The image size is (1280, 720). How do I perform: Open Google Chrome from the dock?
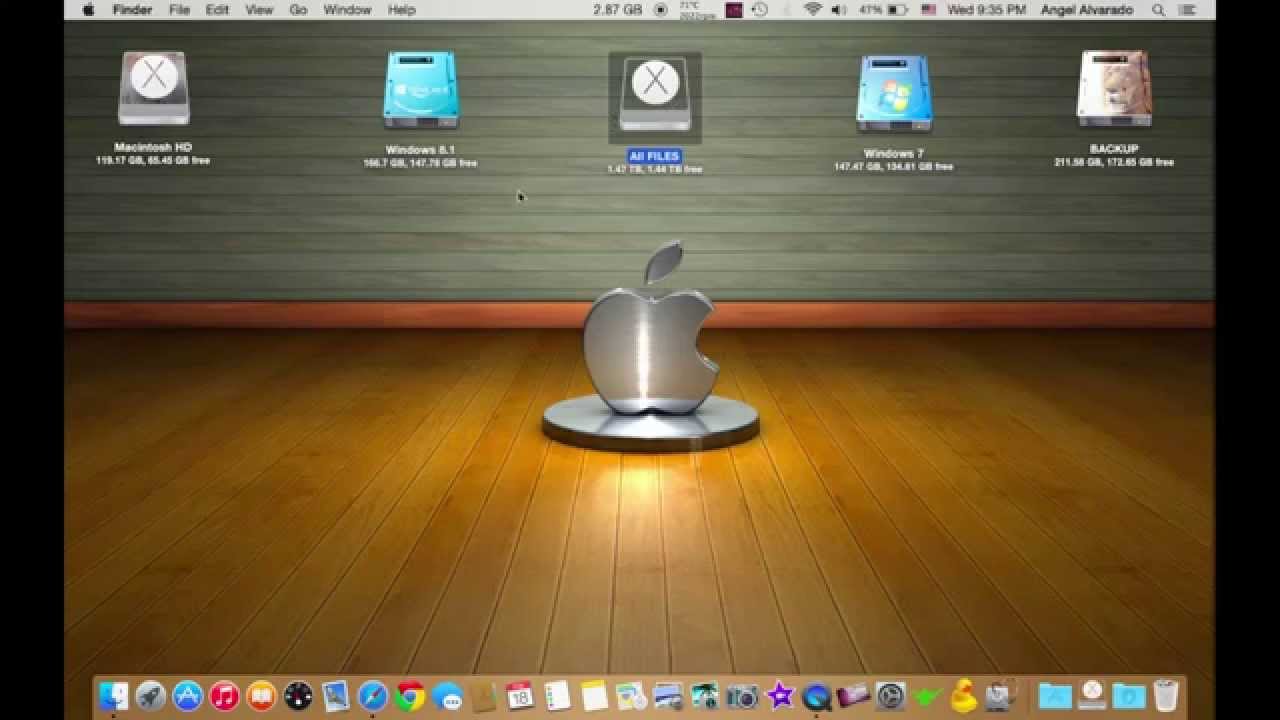tap(409, 696)
